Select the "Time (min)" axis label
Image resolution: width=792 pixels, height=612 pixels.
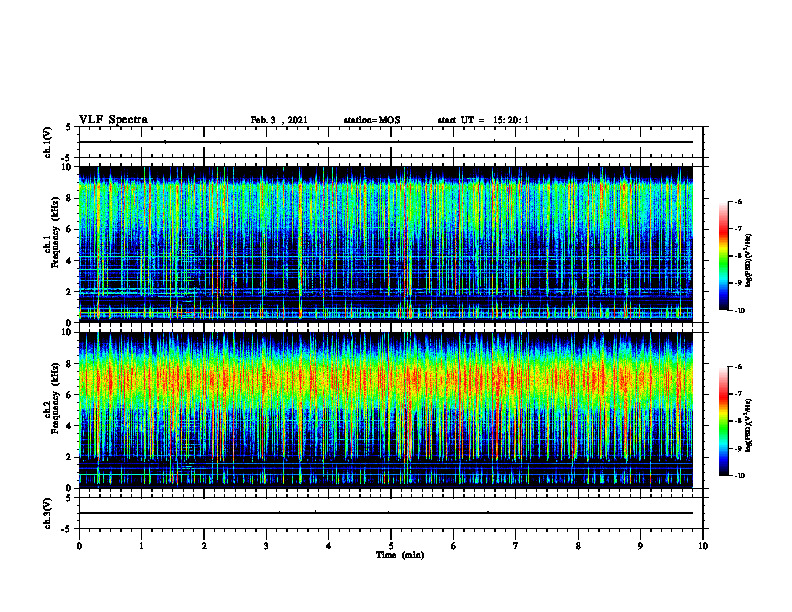400,555
